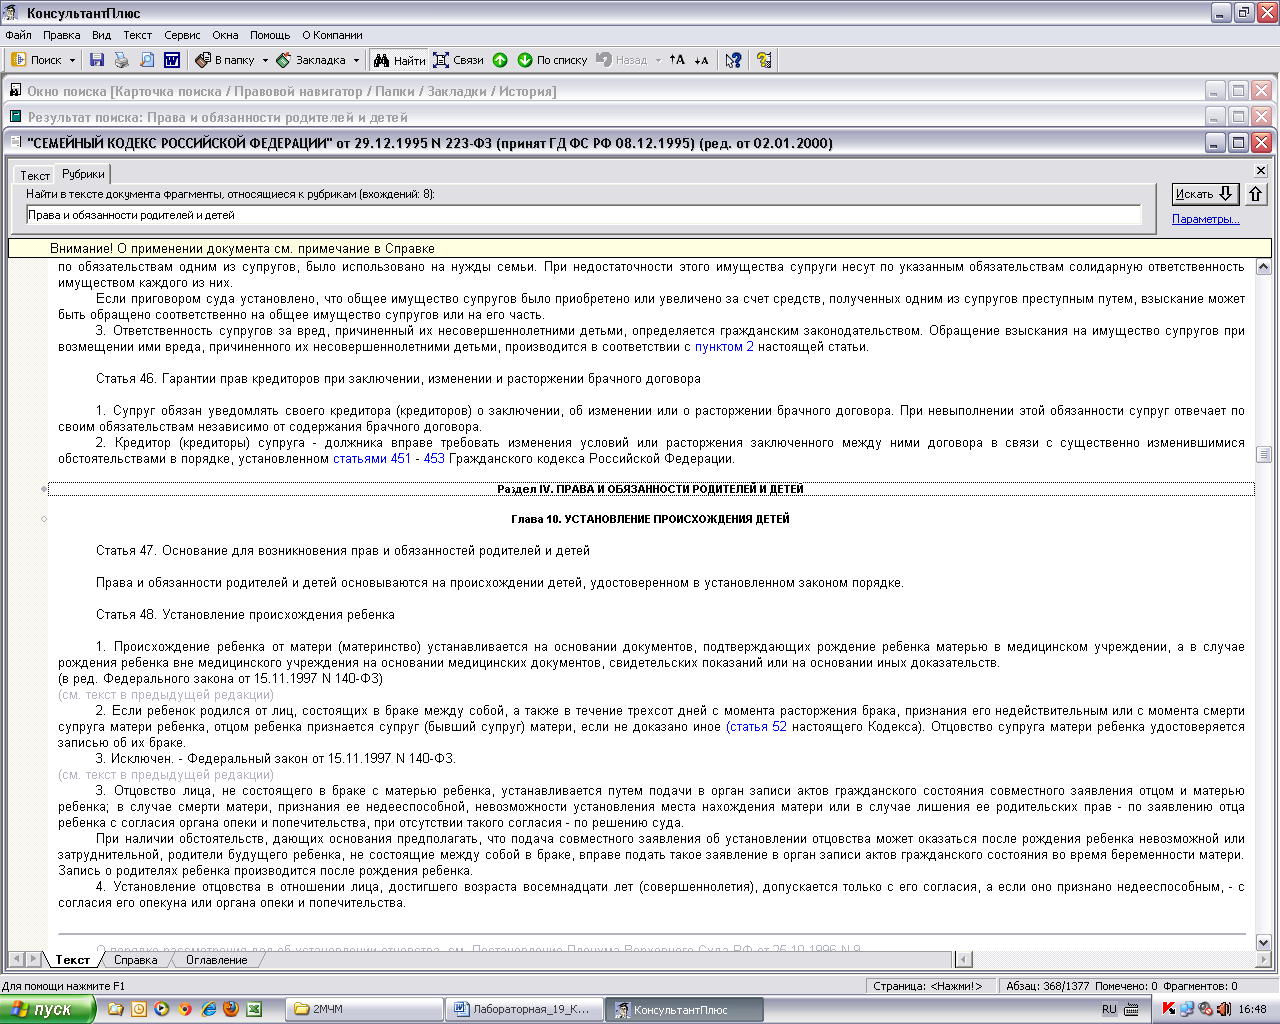Click the Внимание notice bar
This screenshot has width=1280, height=1024.
pos(640,248)
